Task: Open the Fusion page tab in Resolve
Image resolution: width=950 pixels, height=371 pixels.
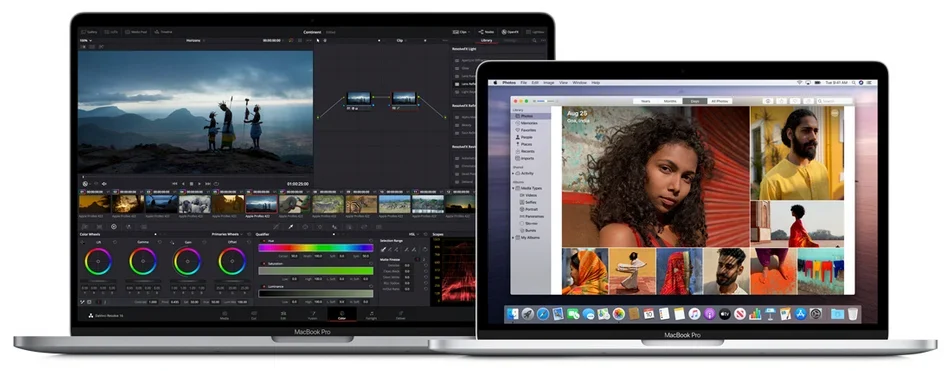Action: point(313,315)
